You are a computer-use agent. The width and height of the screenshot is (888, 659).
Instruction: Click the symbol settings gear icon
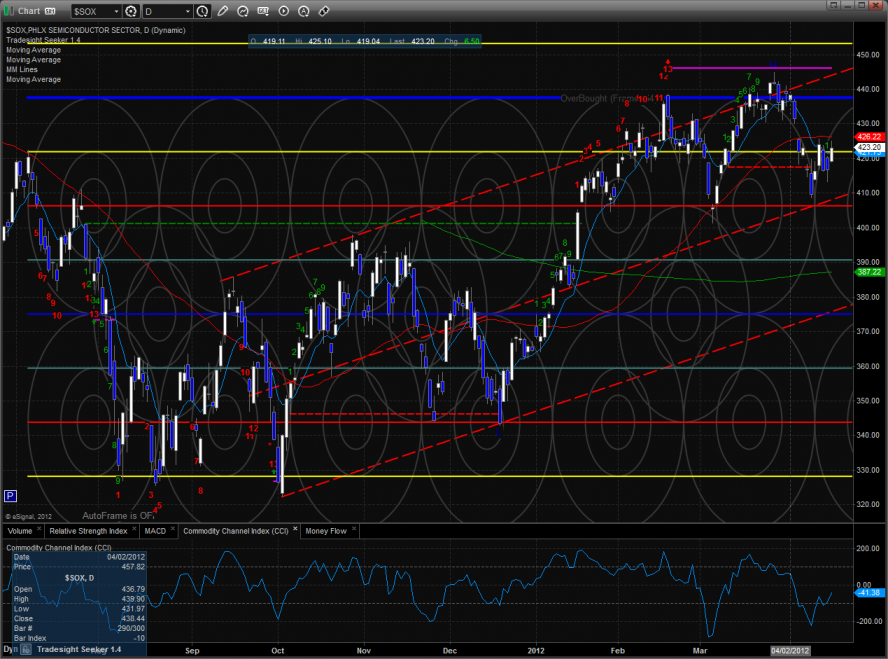(129, 12)
